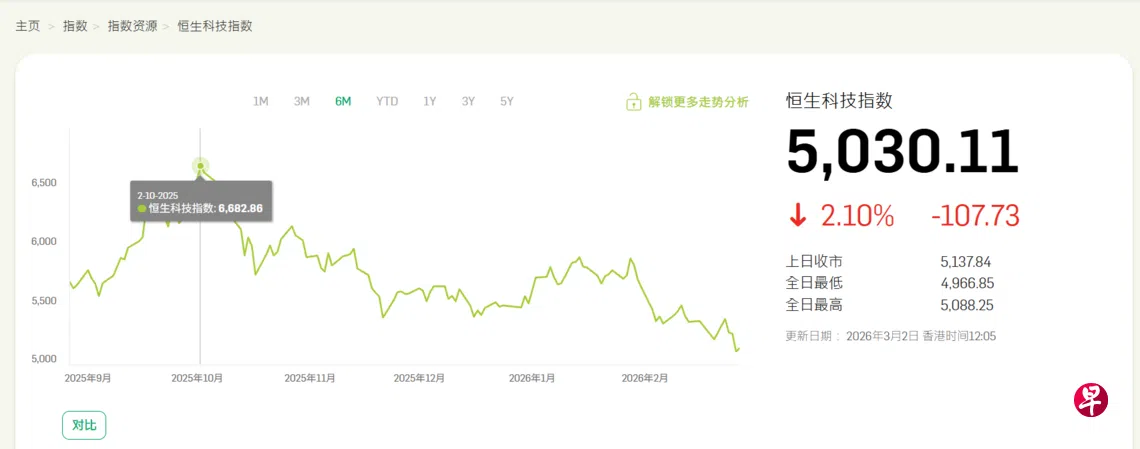Click the 恒生科技指数 breadcrumb item
Screen dimensions: 1140x449
tap(215, 26)
